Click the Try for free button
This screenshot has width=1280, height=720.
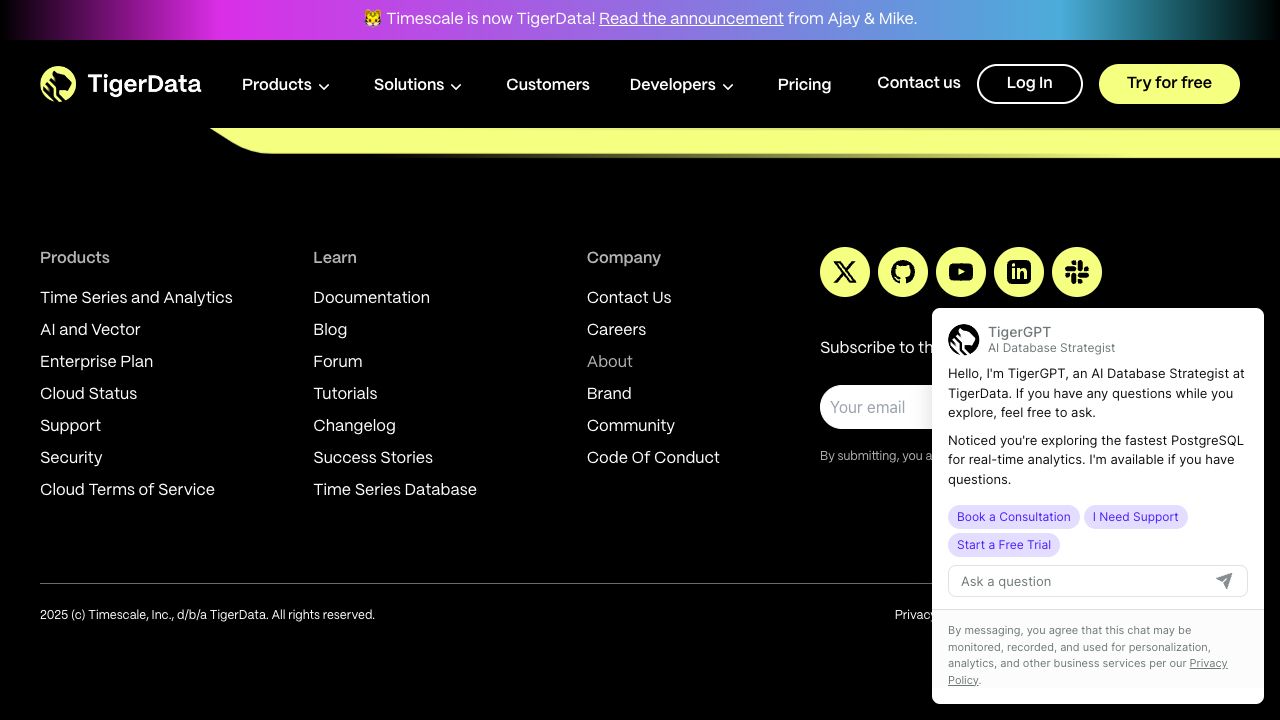click(x=1169, y=84)
